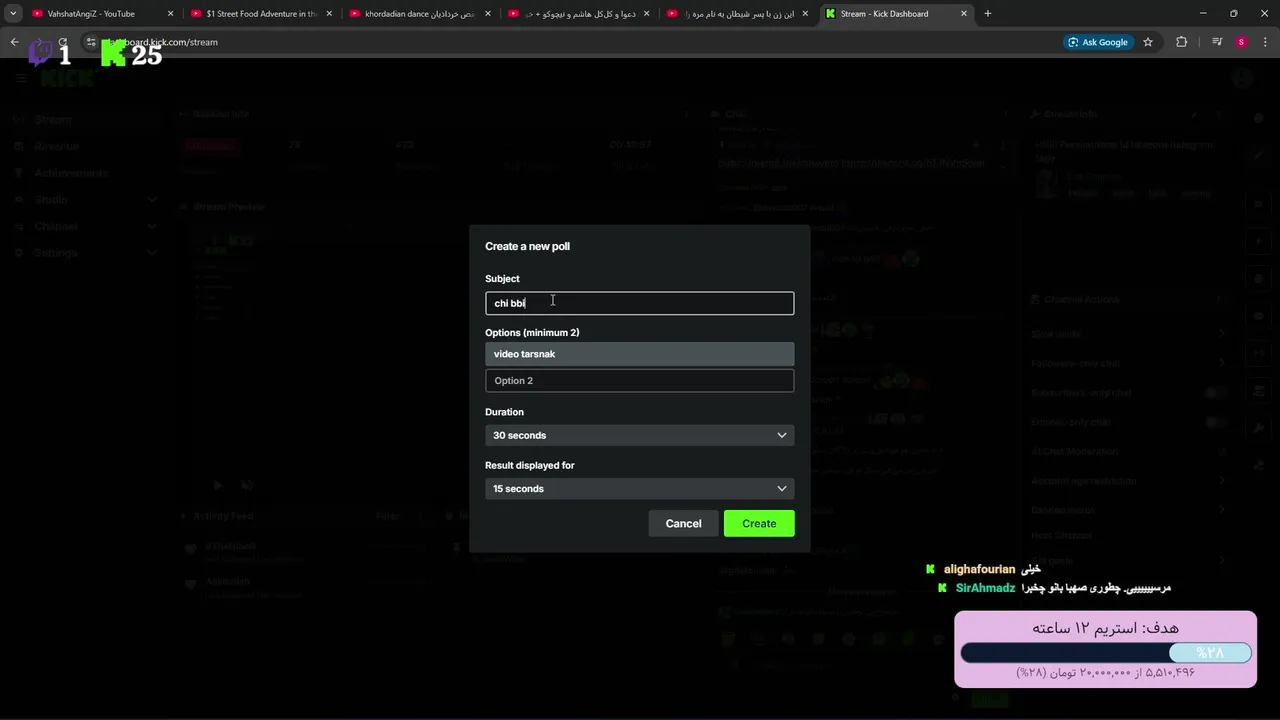This screenshot has width=1280, height=720.
Task: Click the poll Subject text field
Action: click(640, 303)
